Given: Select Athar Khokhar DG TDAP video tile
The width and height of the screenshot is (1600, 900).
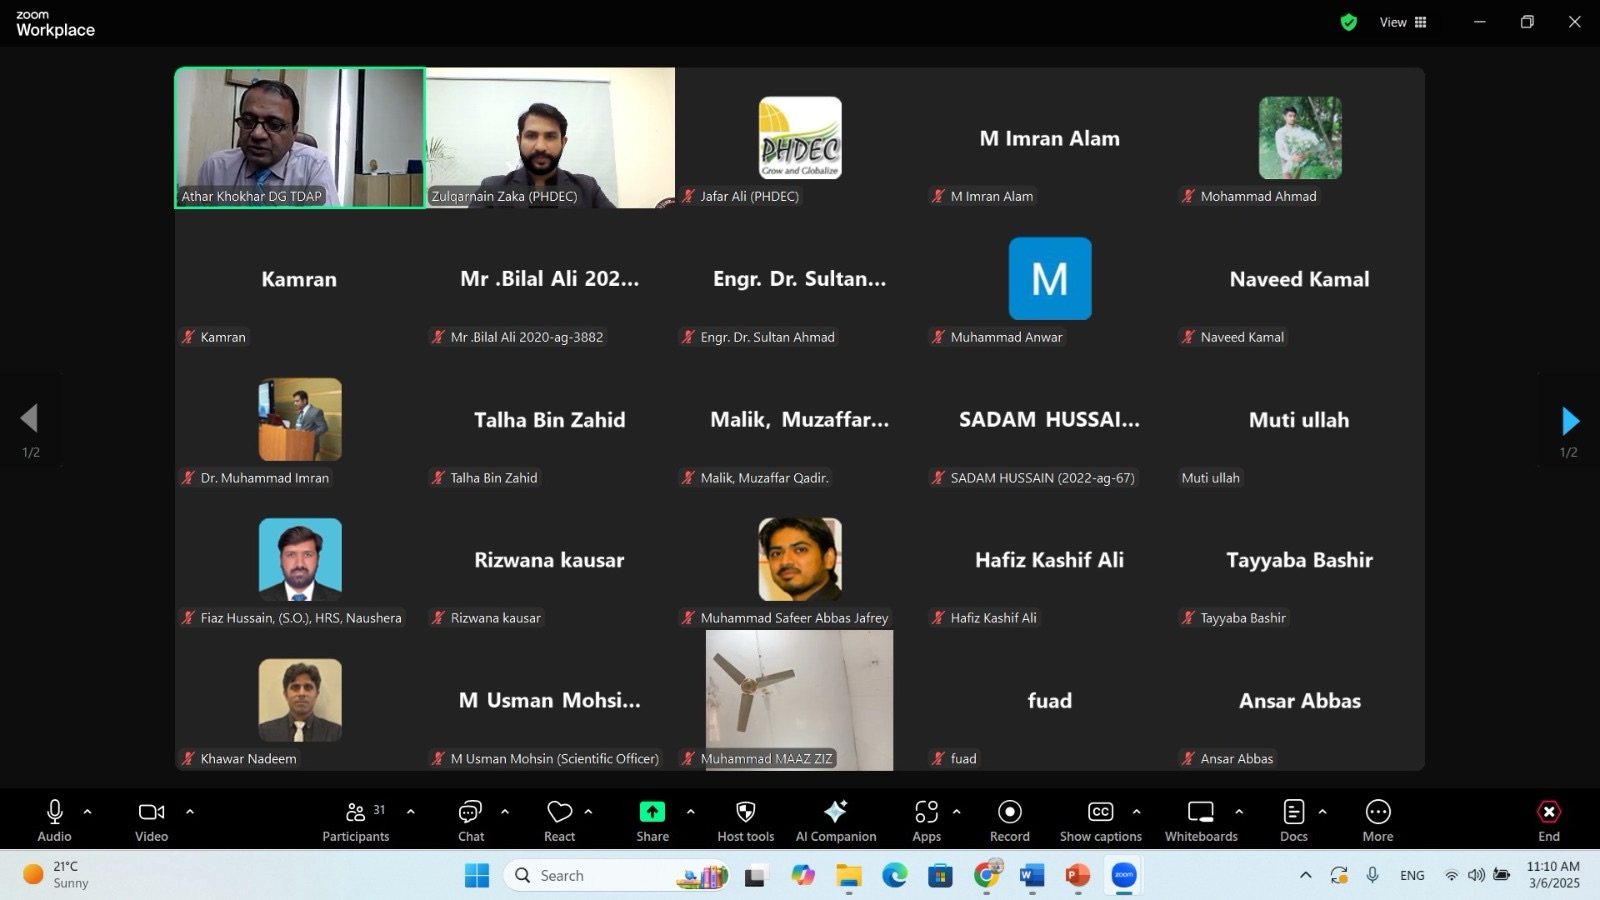Looking at the screenshot, I should pos(300,137).
